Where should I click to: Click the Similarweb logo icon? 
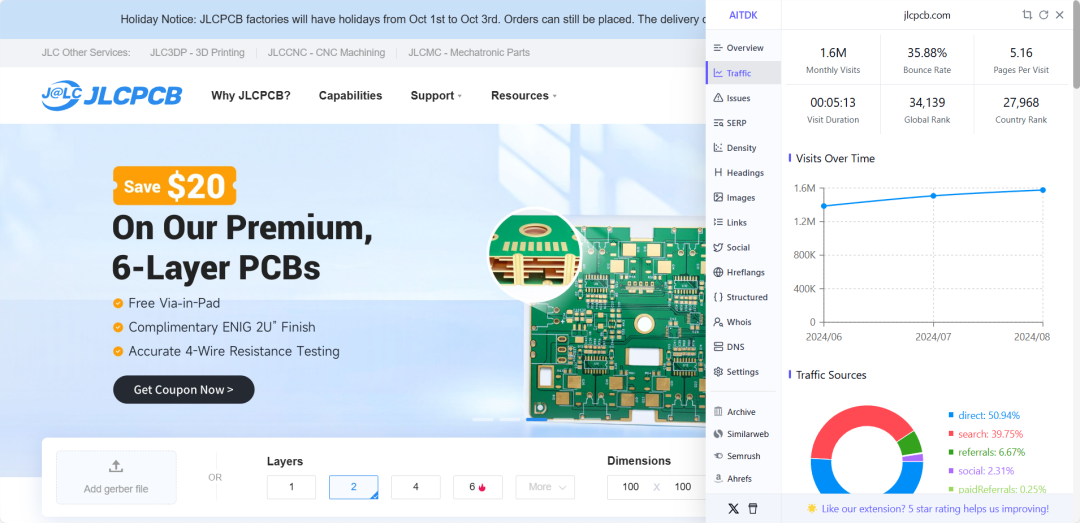pyautogui.click(x=718, y=433)
